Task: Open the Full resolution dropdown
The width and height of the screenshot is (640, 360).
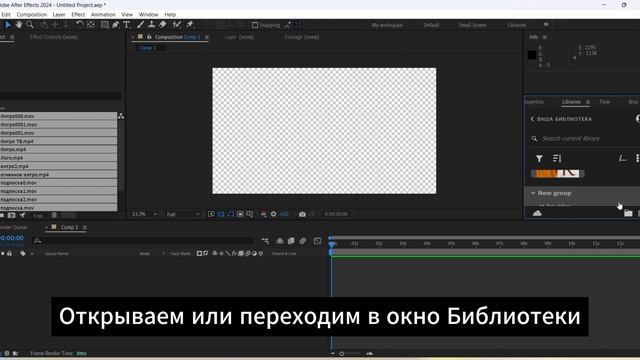Action: click(182, 214)
